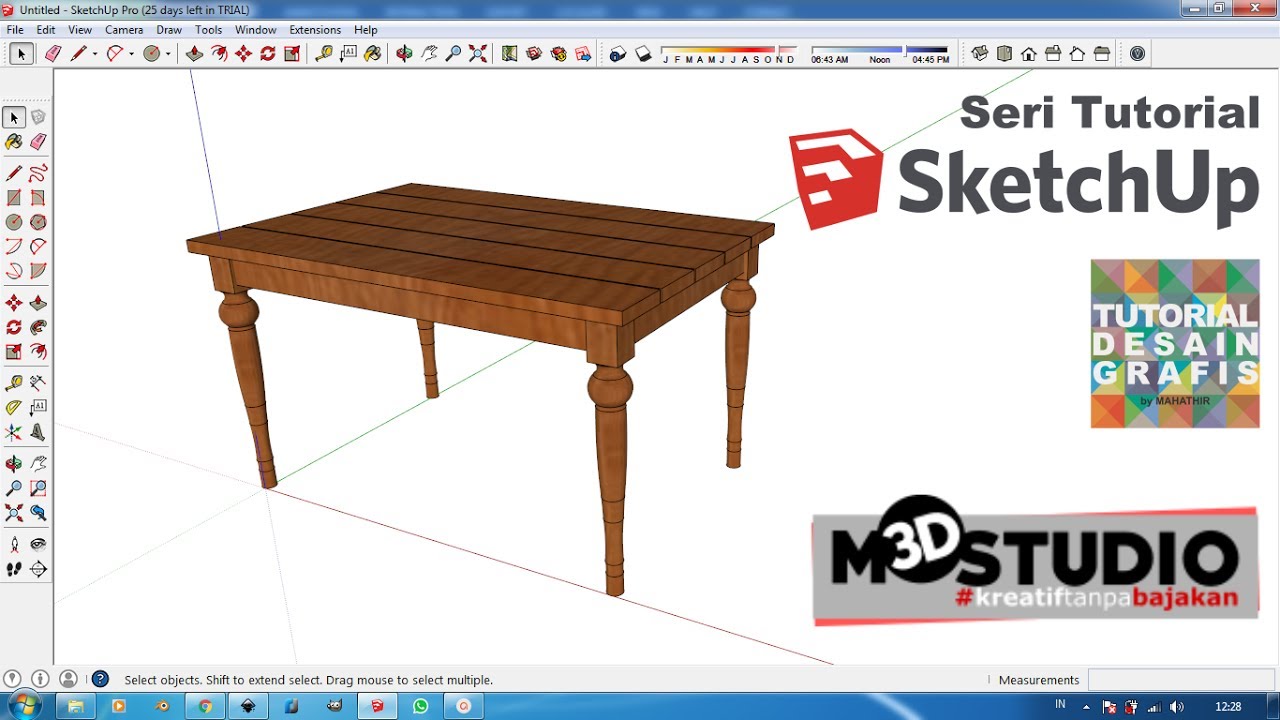
Task: Open the Window menu
Action: point(256,30)
